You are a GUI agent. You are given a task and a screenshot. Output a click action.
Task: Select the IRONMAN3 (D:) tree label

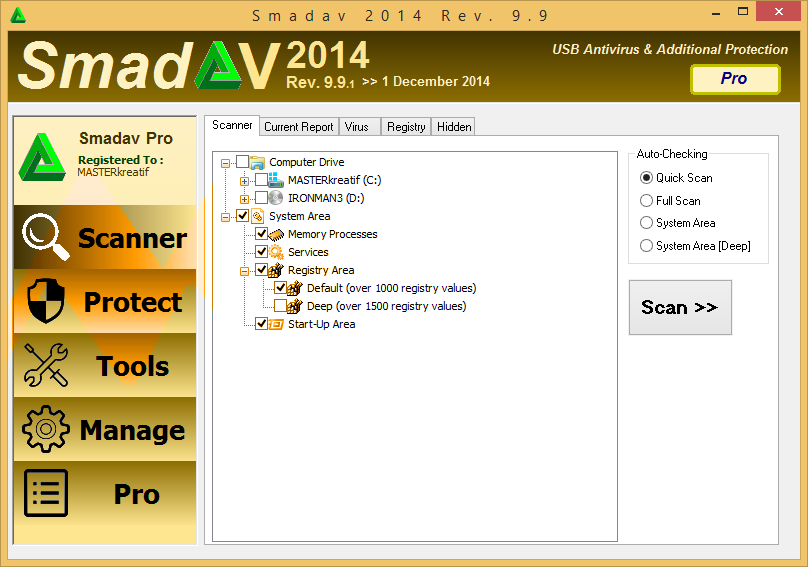tap(326, 198)
